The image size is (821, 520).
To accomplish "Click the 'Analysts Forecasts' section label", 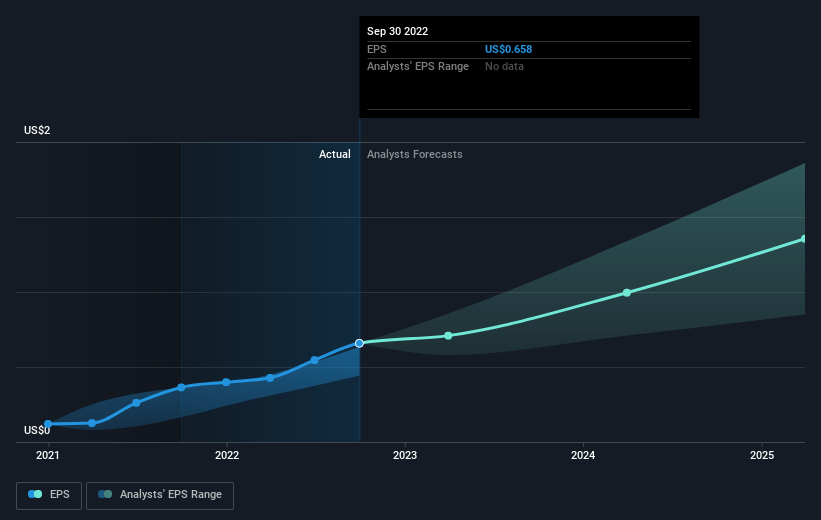I will tap(415, 154).
